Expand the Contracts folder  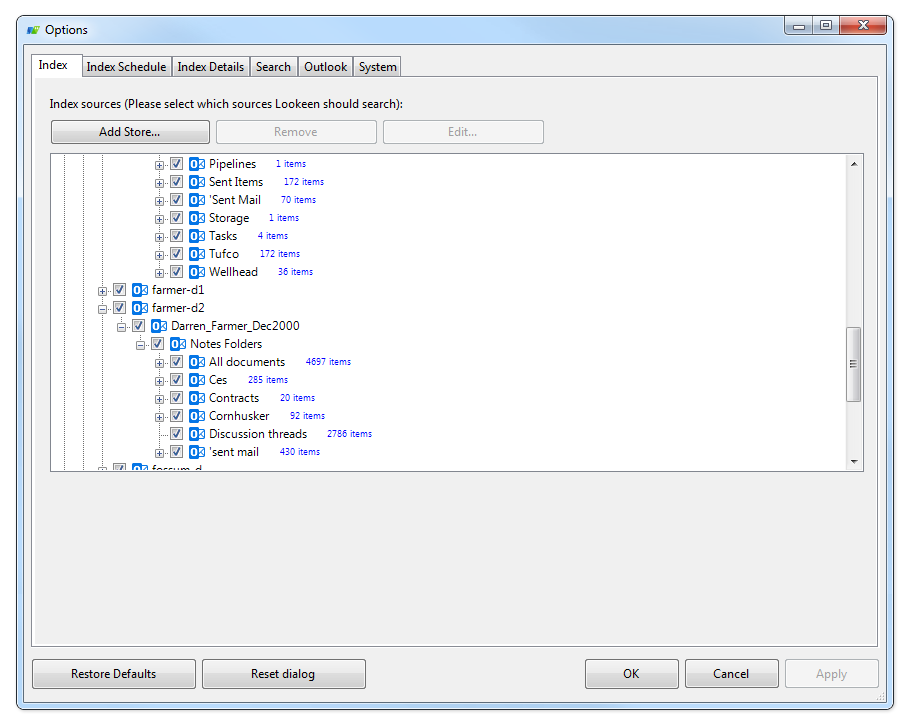point(160,399)
